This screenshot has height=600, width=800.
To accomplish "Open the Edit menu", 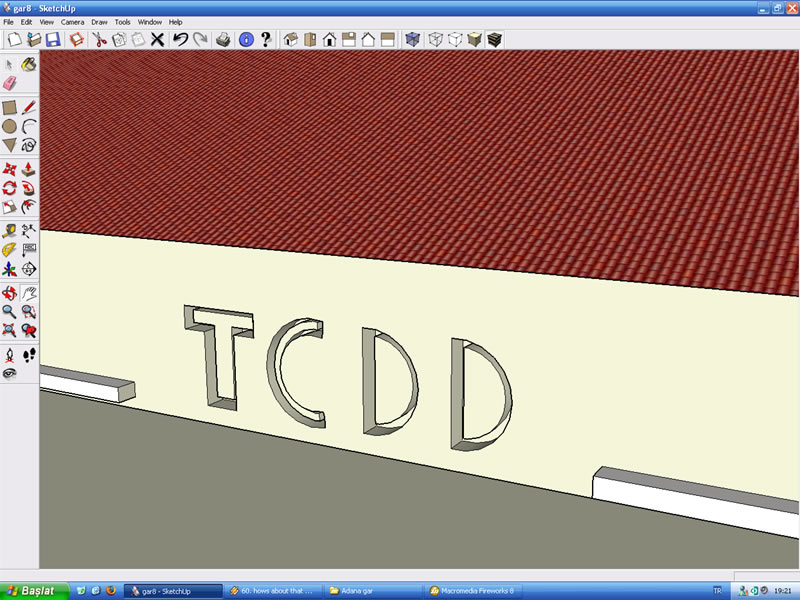I will pyautogui.click(x=26, y=22).
